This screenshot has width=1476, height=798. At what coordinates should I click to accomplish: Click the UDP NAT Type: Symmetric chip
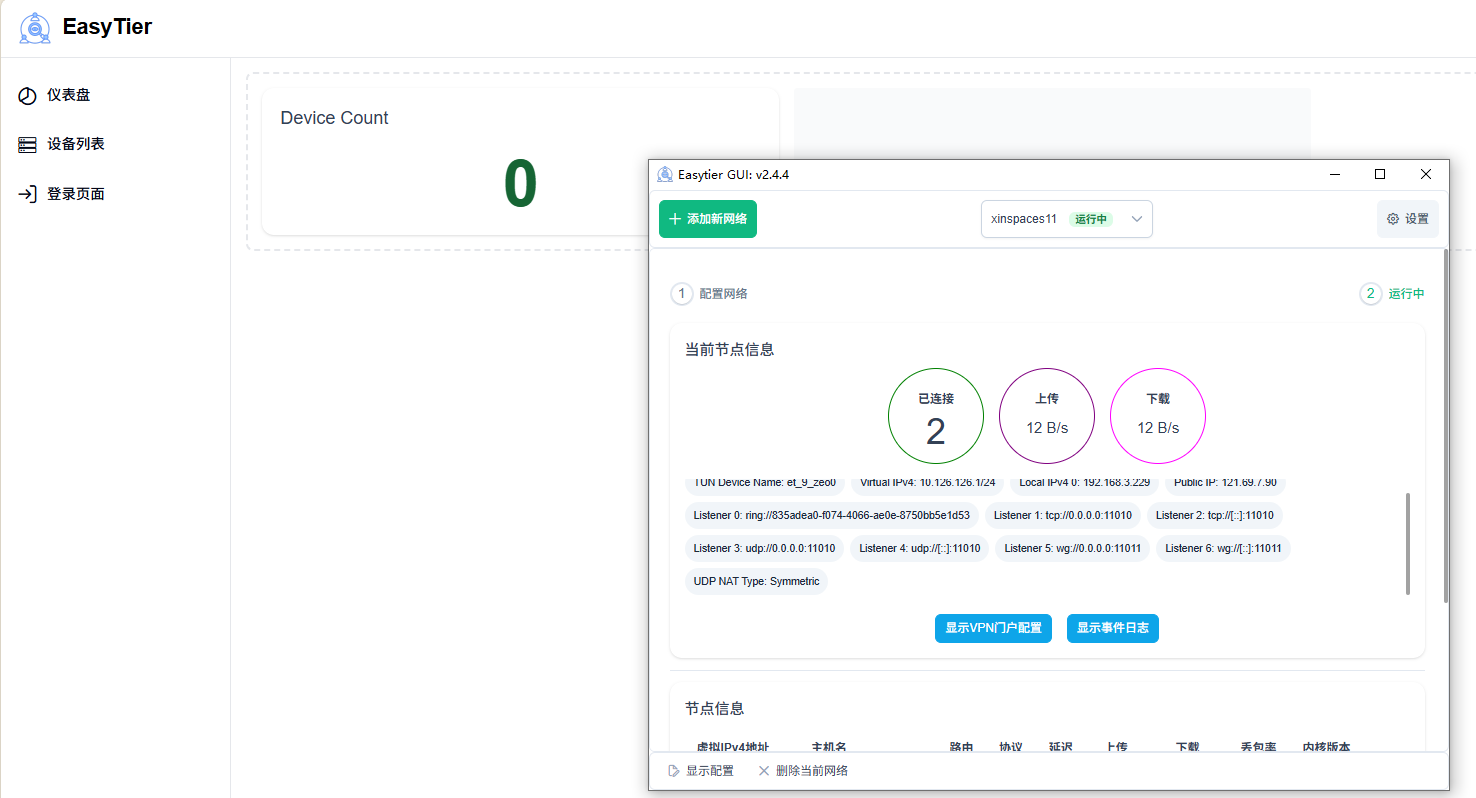[x=757, y=582]
